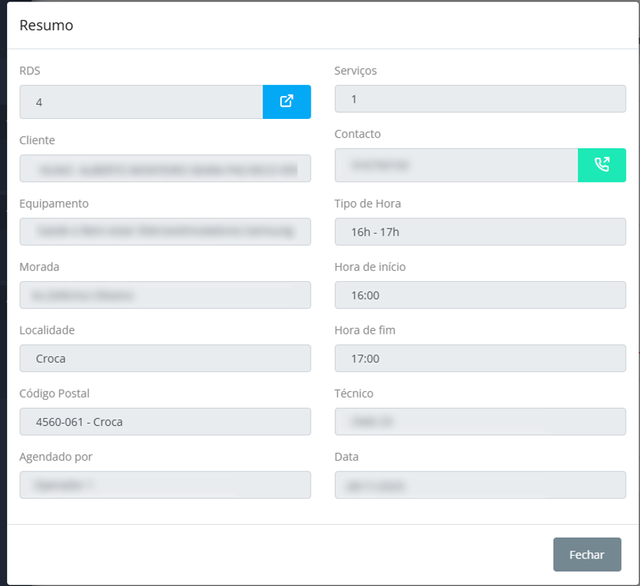The width and height of the screenshot is (640, 586).
Task: Select the Equipamento field
Action: tap(165, 231)
